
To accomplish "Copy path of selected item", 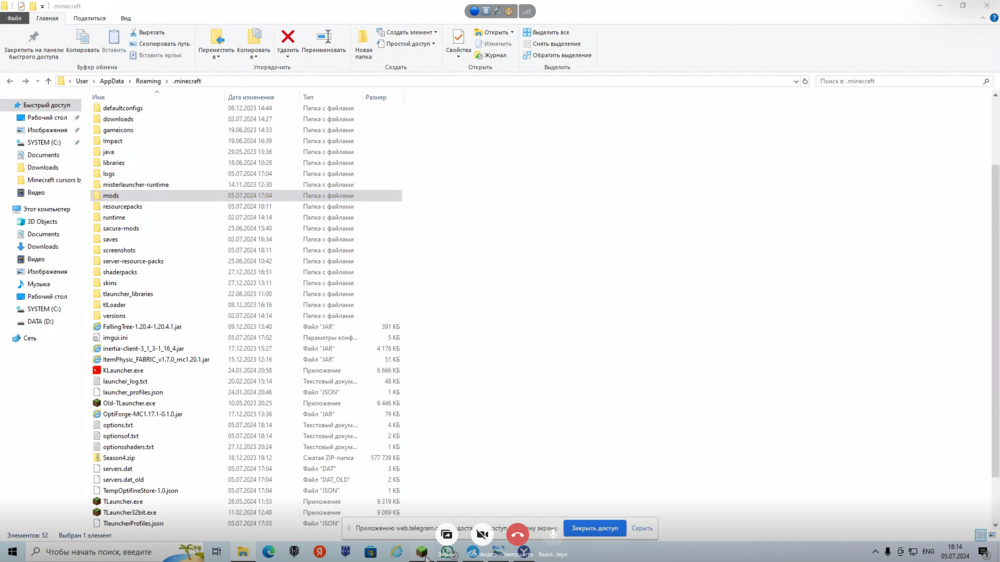I will [x=159, y=43].
